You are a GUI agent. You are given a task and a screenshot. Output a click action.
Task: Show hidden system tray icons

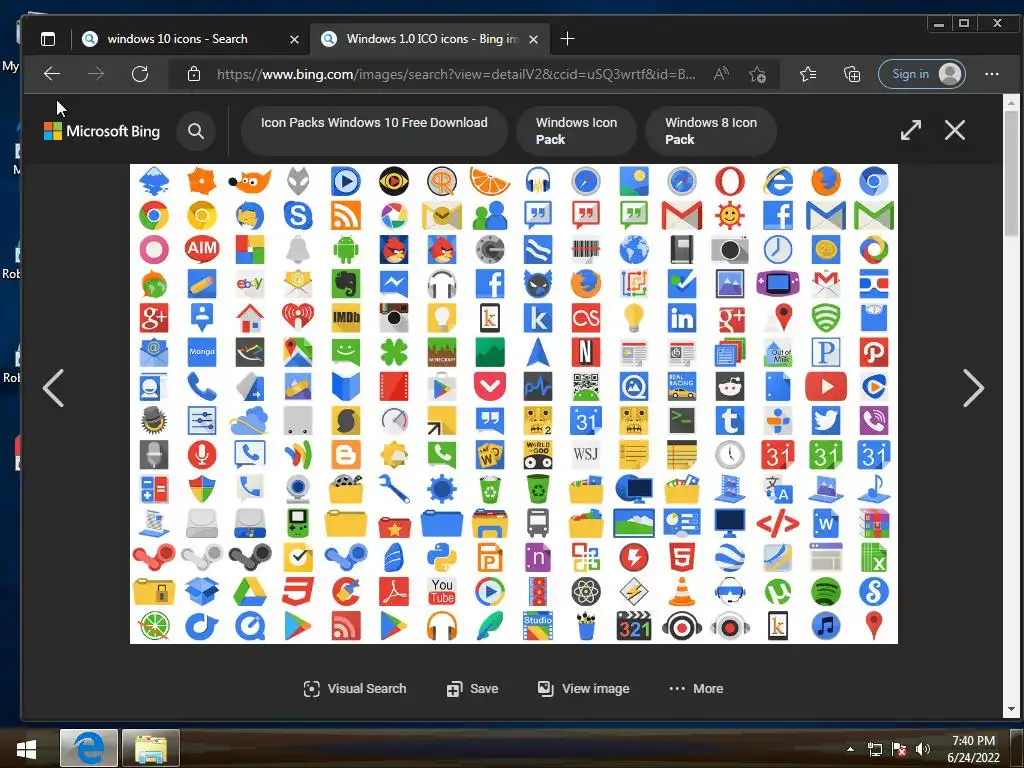click(x=850, y=749)
